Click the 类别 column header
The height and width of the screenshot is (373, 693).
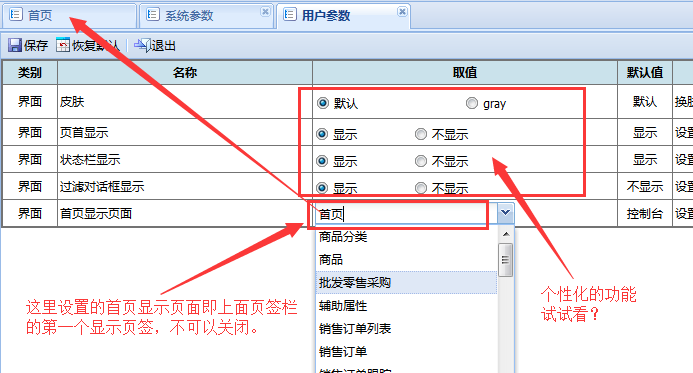(30, 72)
